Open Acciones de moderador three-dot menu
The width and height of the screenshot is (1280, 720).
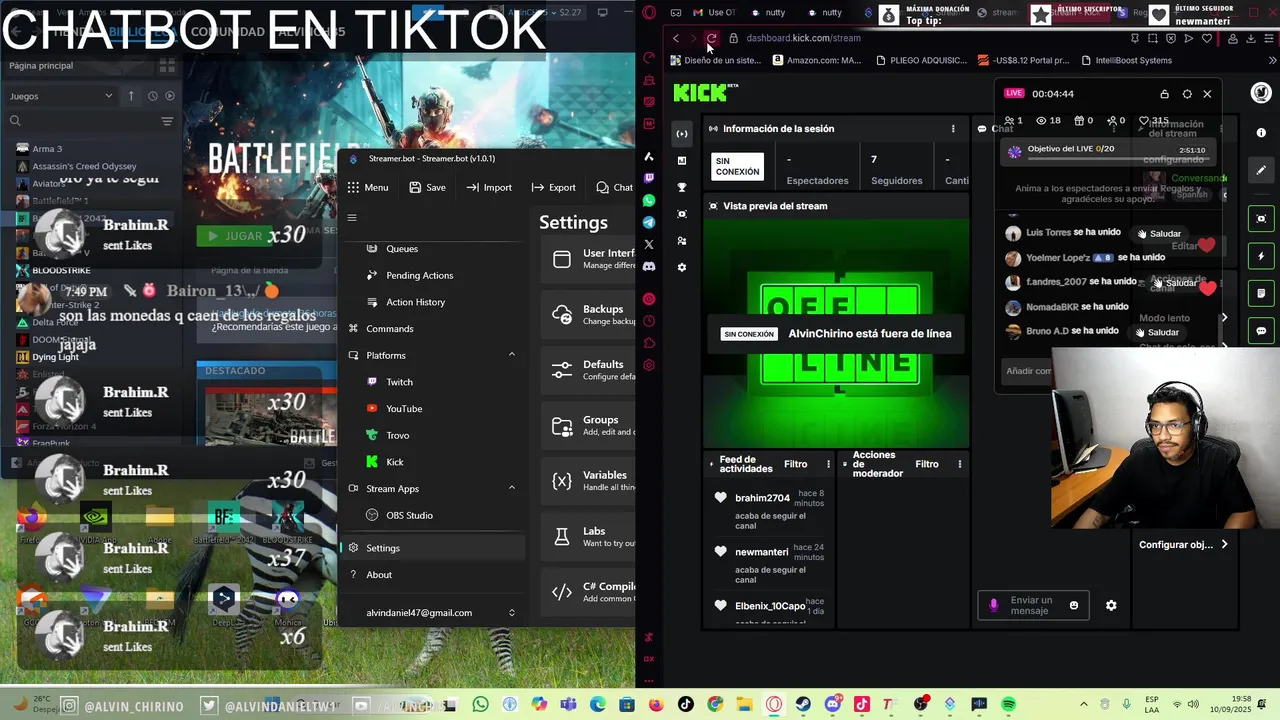(959, 464)
